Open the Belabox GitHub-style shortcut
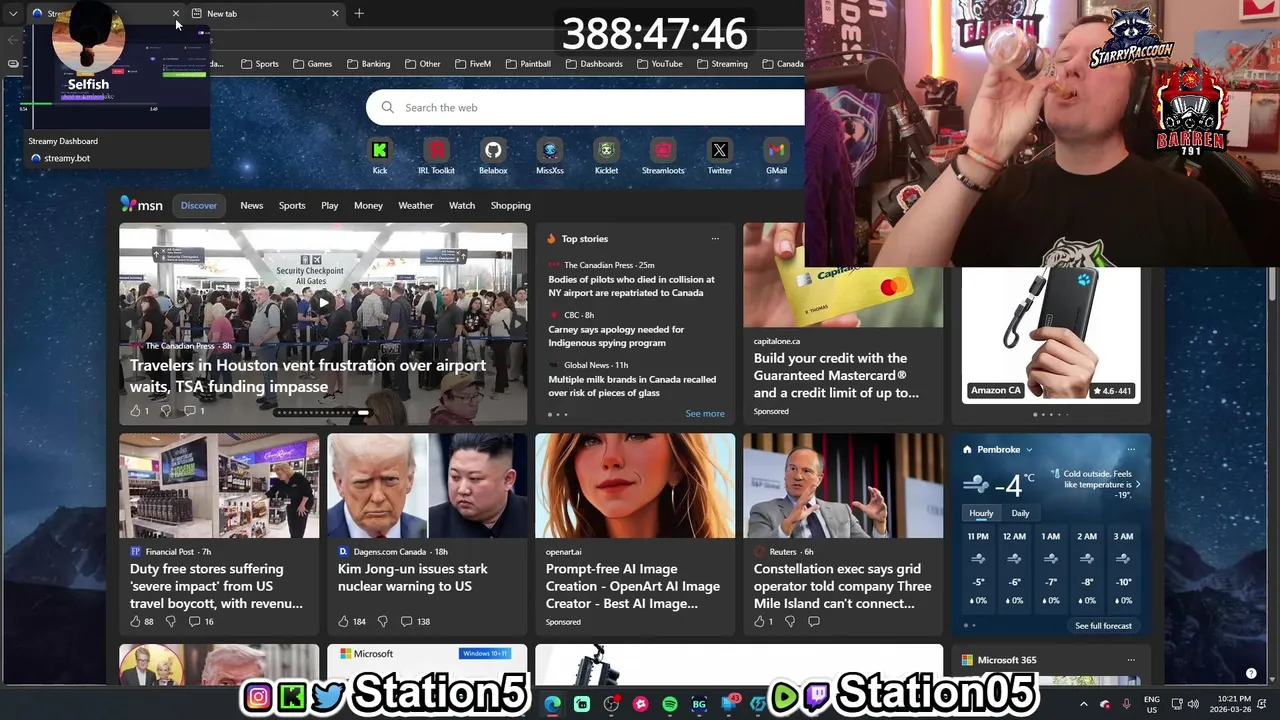This screenshot has width=1280, height=720. click(x=493, y=150)
